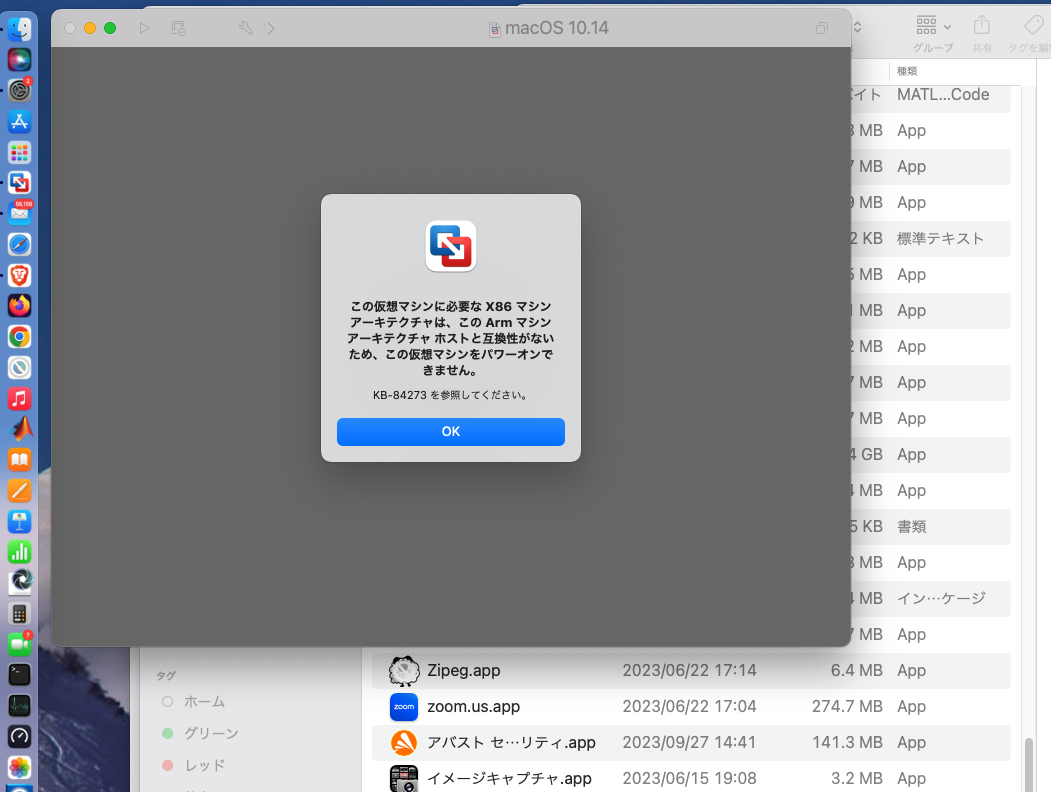Launch Keynote from the Dock
The width and height of the screenshot is (1051, 792).
19,522
